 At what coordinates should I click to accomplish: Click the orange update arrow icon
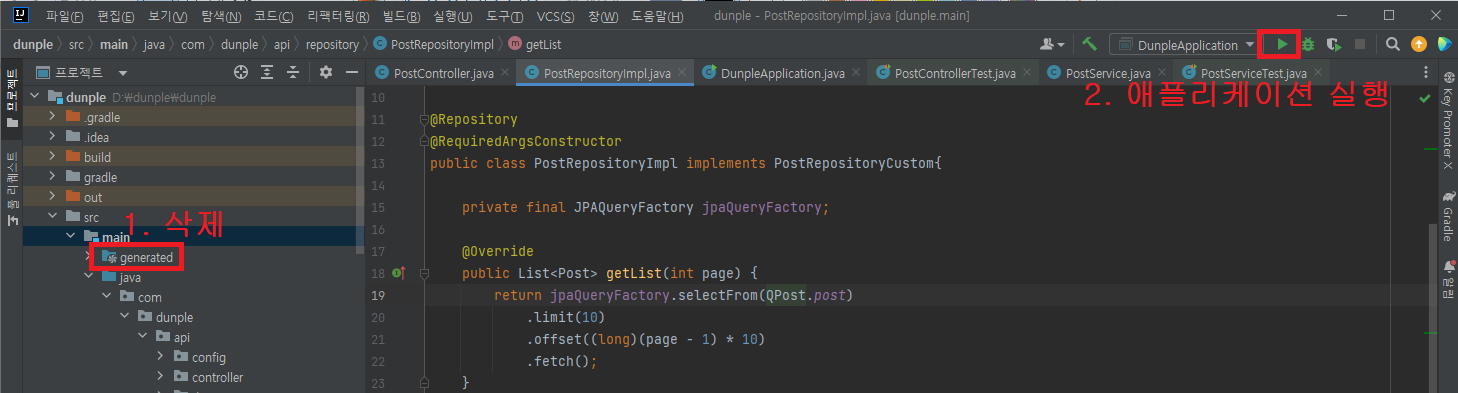click(x=1418, y=44)
